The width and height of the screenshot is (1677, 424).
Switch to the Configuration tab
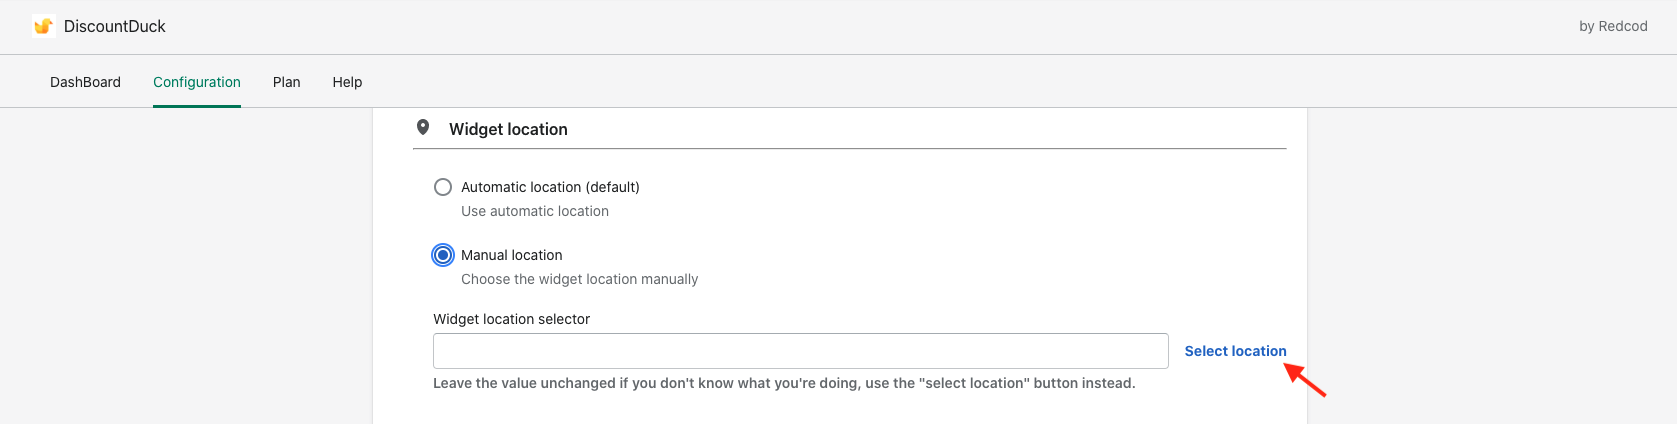197,82
